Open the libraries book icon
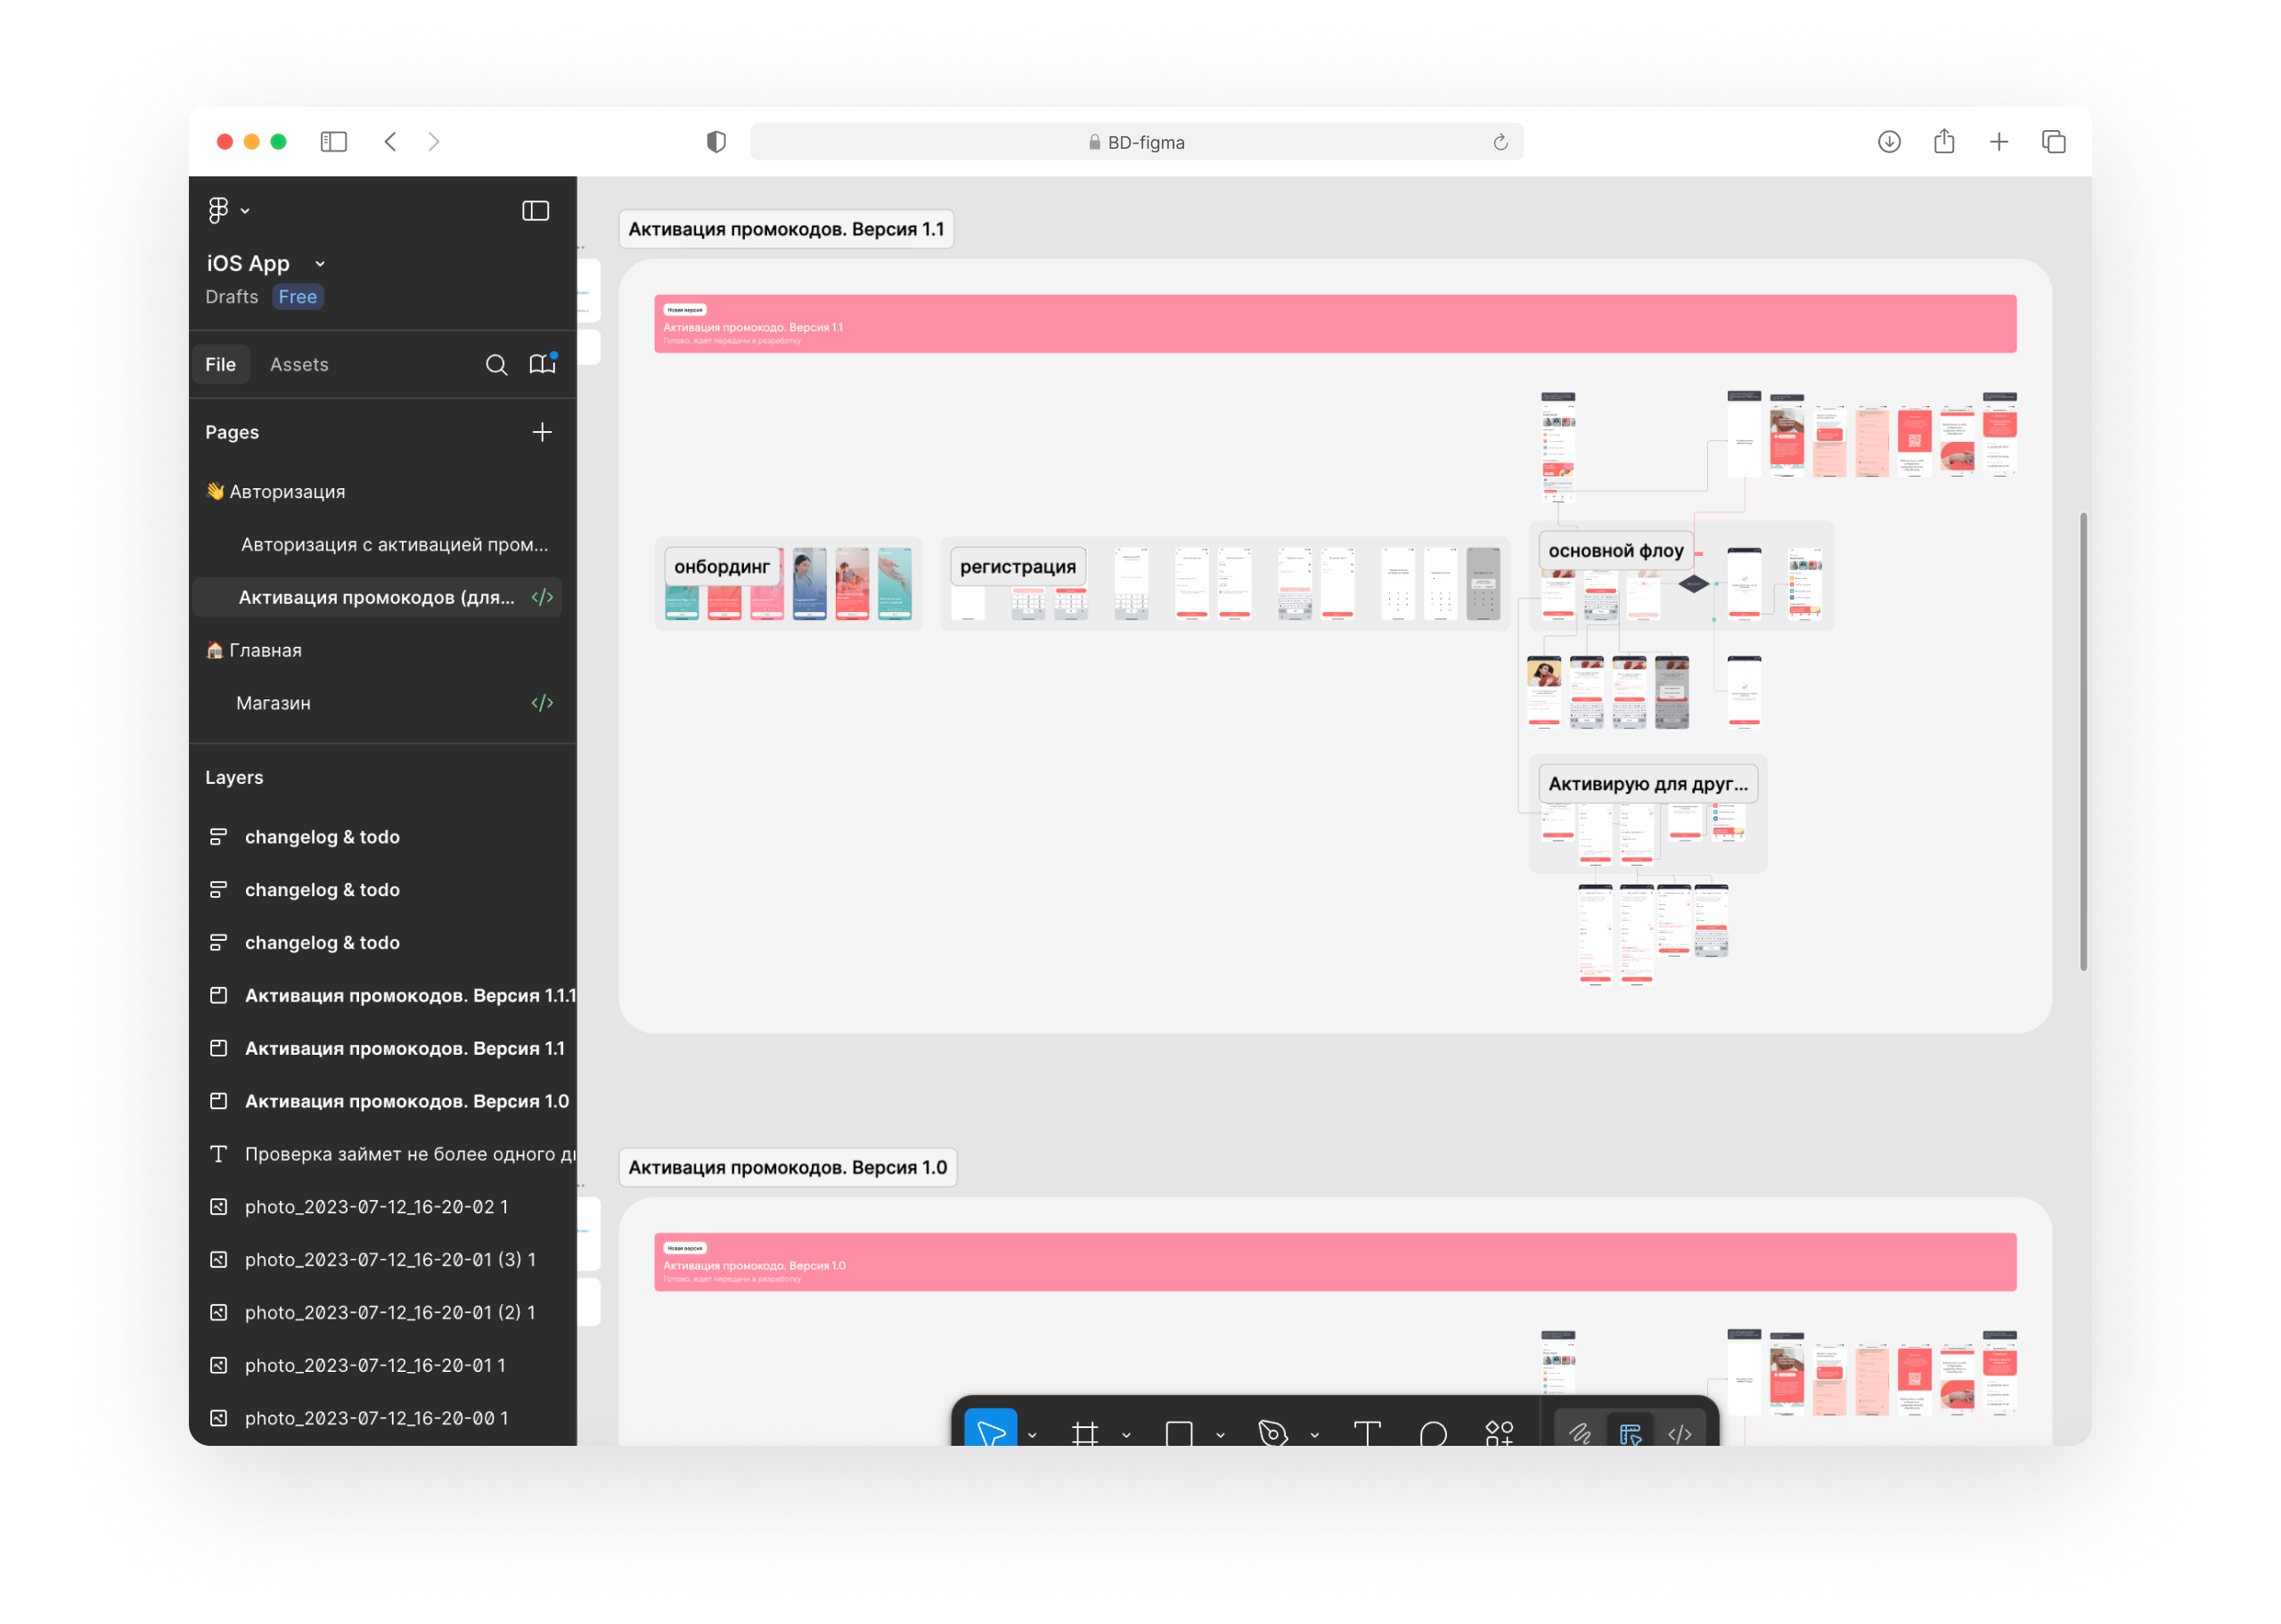The width and height of the screenshot is (2281, 1624). (542, 364)
